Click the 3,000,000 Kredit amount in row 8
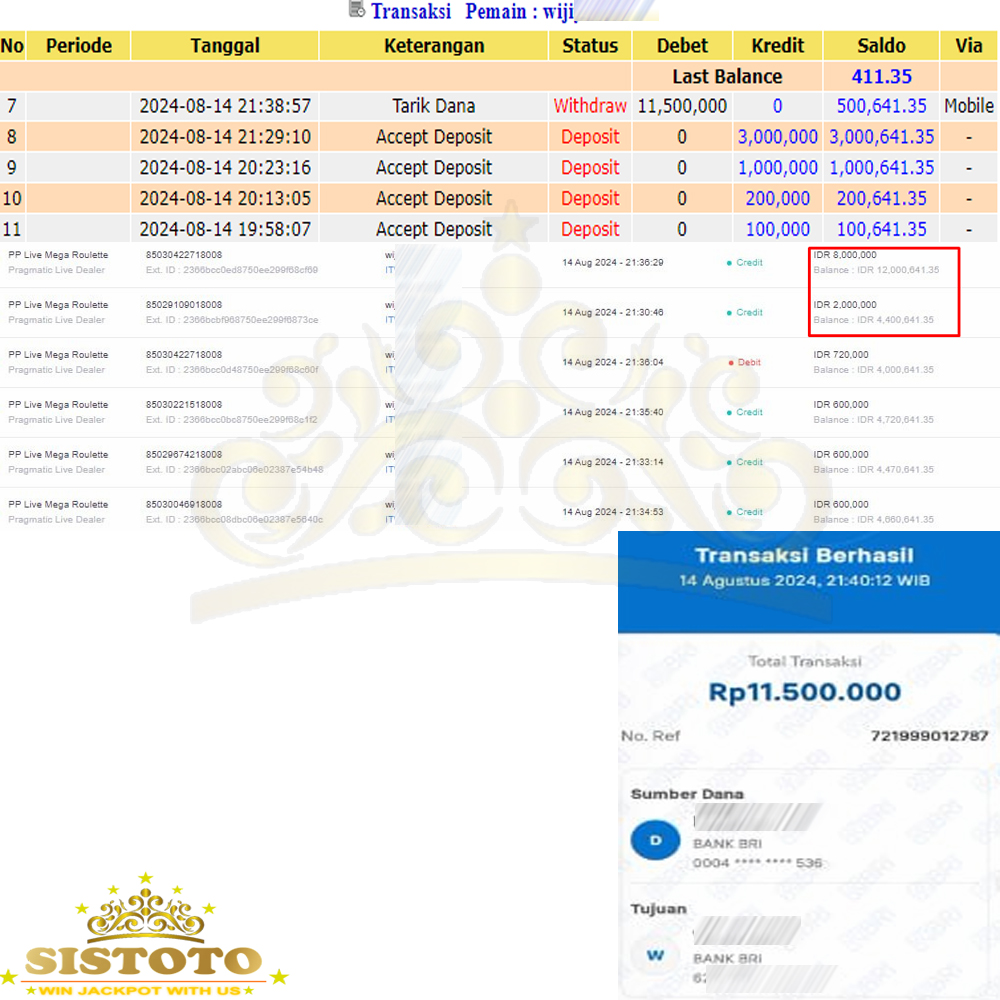Viewport: 1000px width, 1000px height. point(777,137)
